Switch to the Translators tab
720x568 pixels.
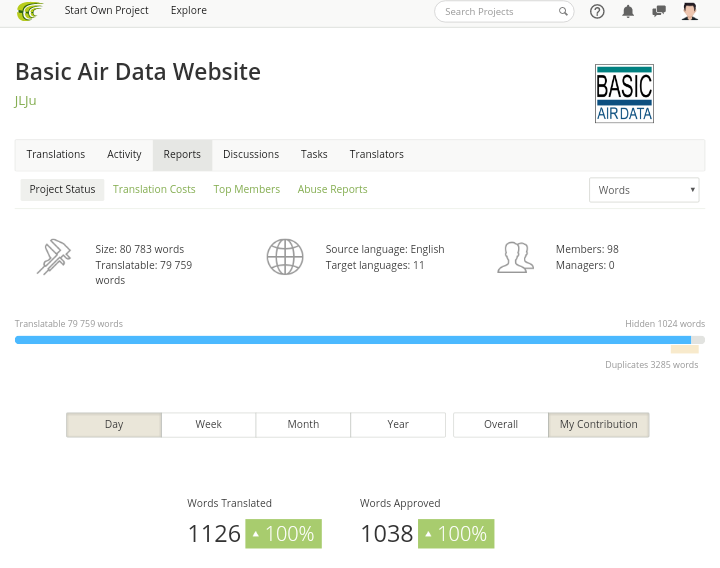(x=377, y=154)
